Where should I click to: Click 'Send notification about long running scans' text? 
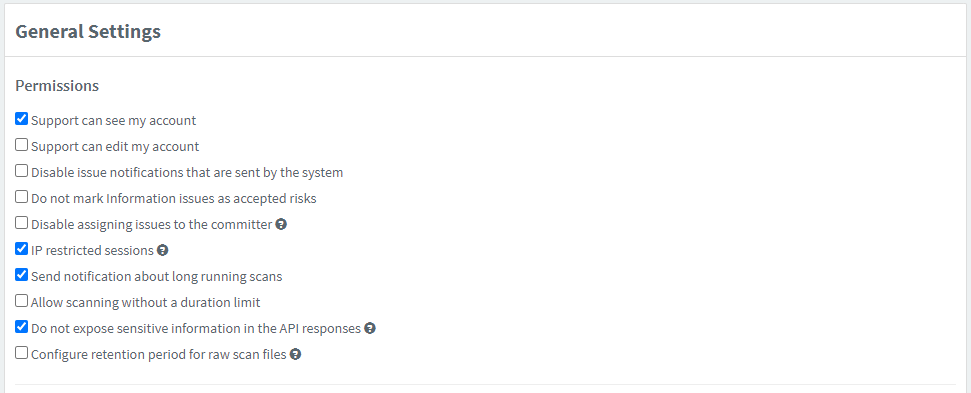[157, 277]
